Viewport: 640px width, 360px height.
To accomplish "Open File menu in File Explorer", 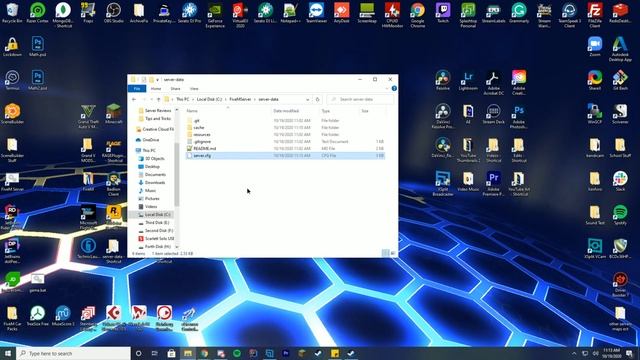I will pyautogui.click(x=137, y=89).
